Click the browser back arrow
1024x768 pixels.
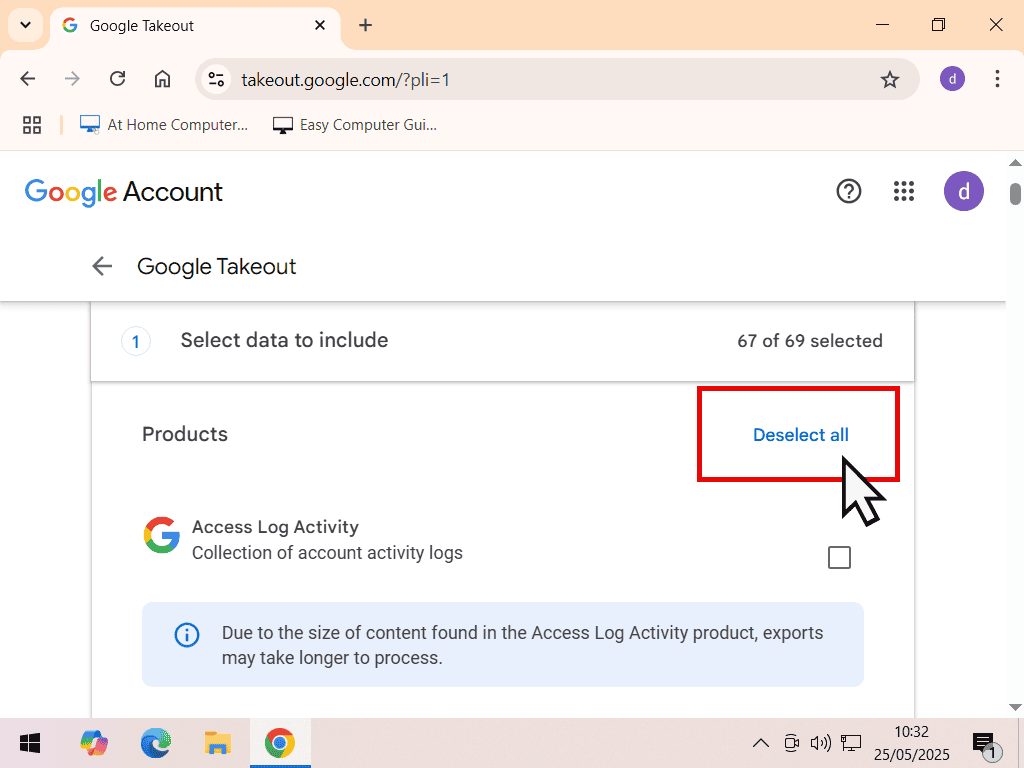[27, 79]
